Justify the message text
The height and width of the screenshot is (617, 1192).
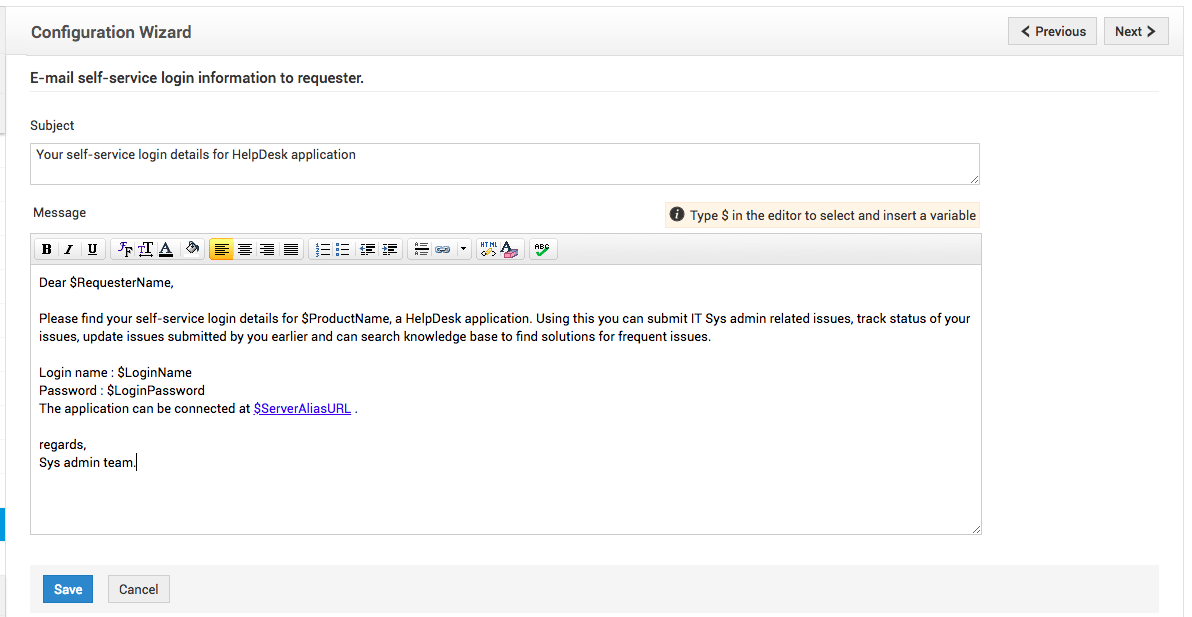[x=290, y=250]
